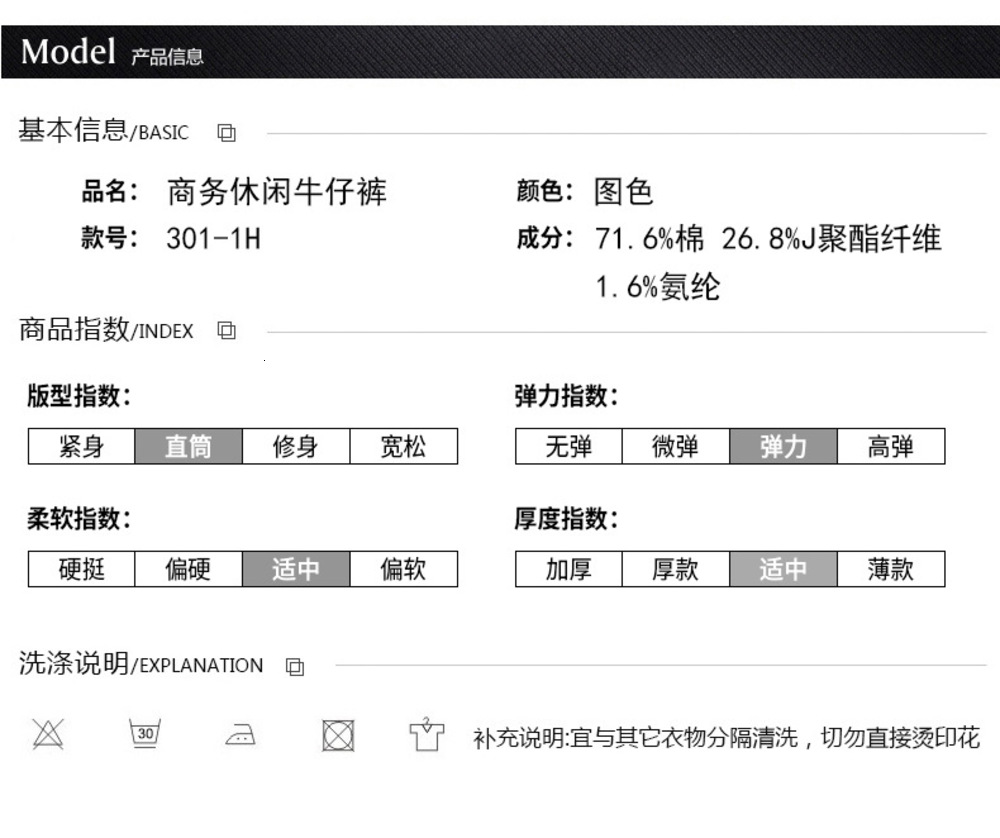
Task: Choose 紧身 fit option
Action: tap(82, 446)
